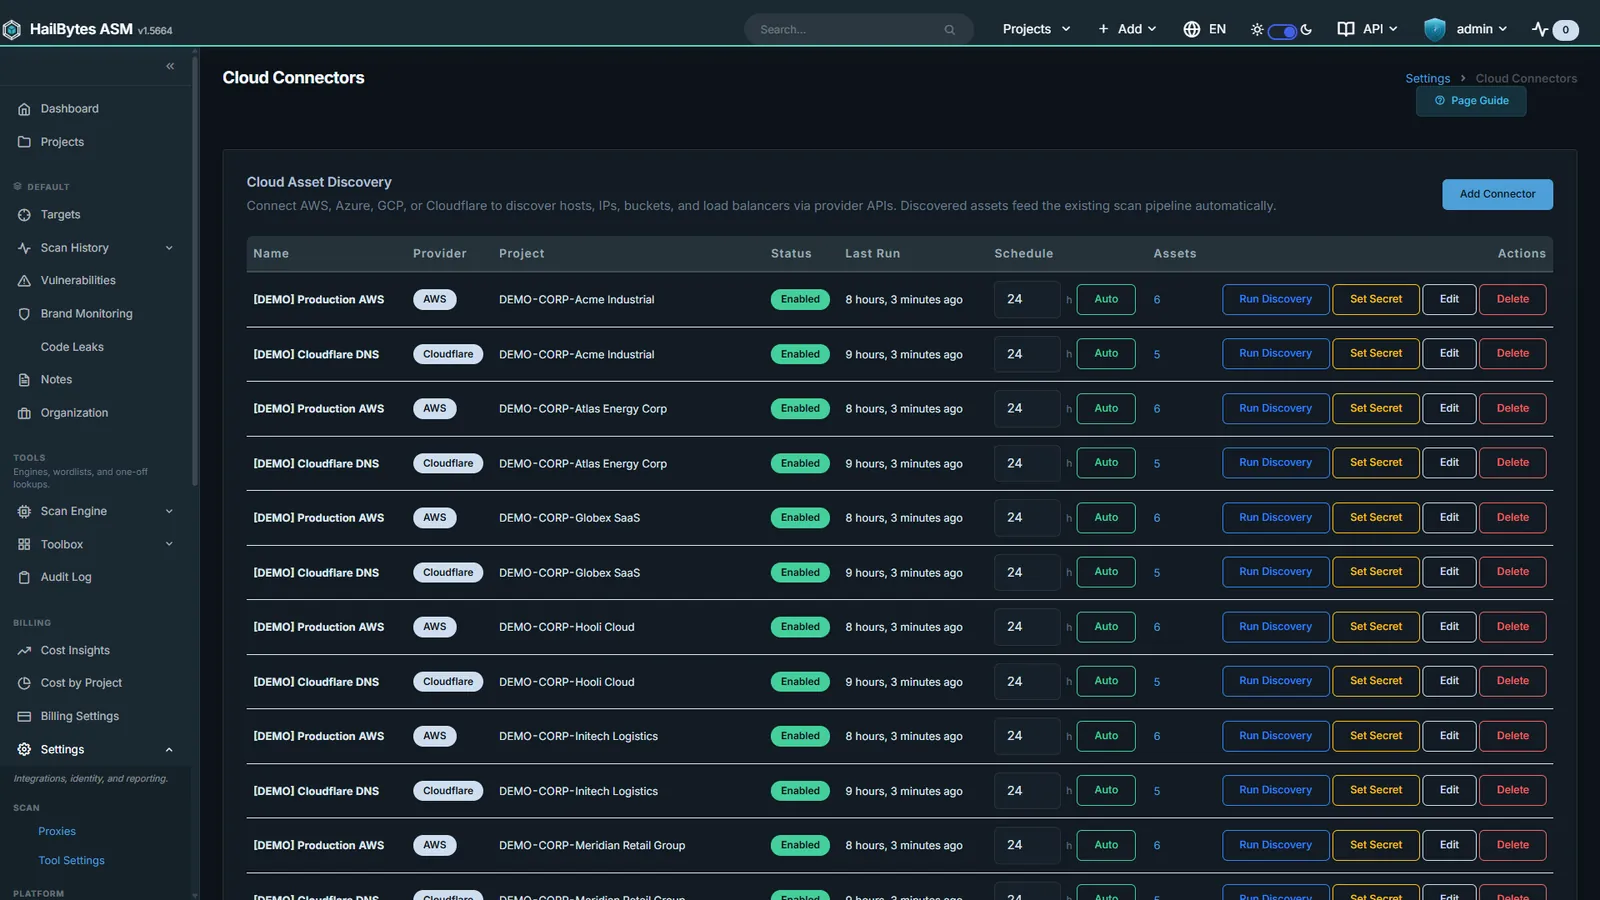Click the Cost by Project pie icon
This screenshot has height=900, width=1600.
(24, 683)
